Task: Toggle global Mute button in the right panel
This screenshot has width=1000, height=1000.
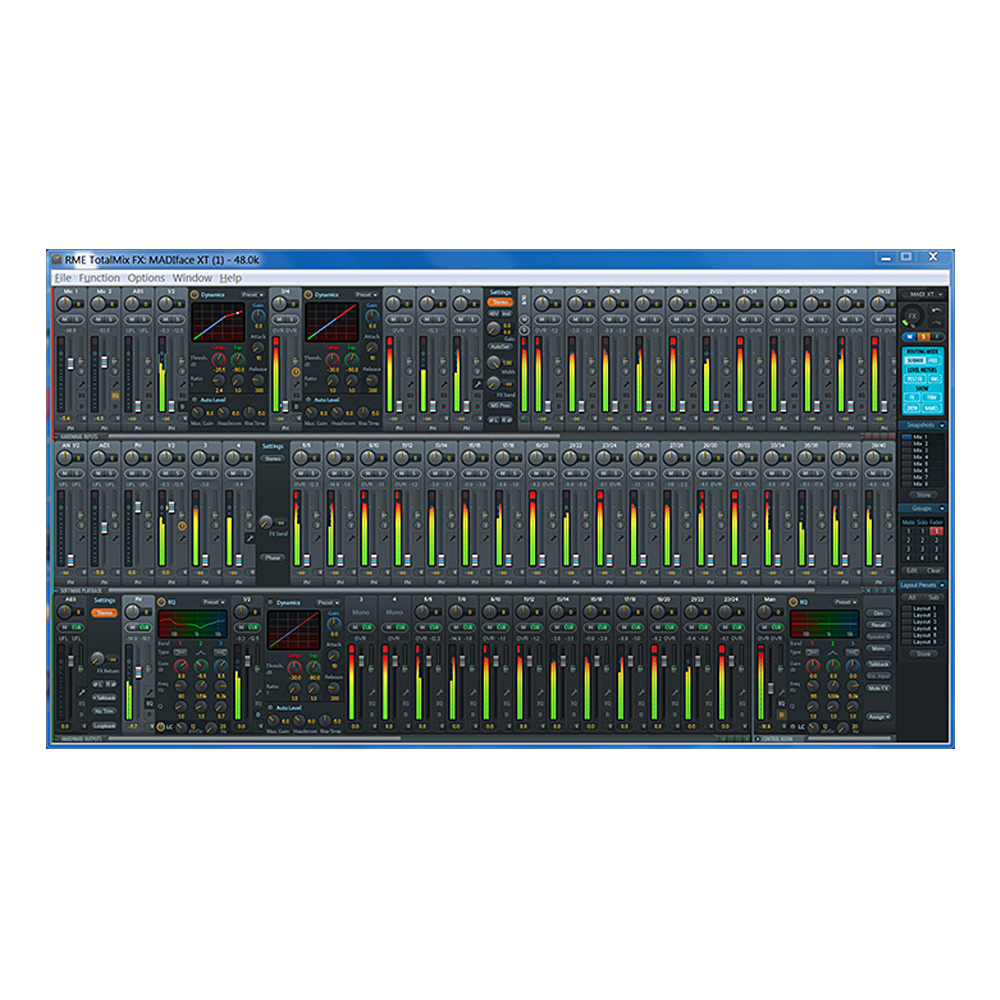Action: click(909, 337)
